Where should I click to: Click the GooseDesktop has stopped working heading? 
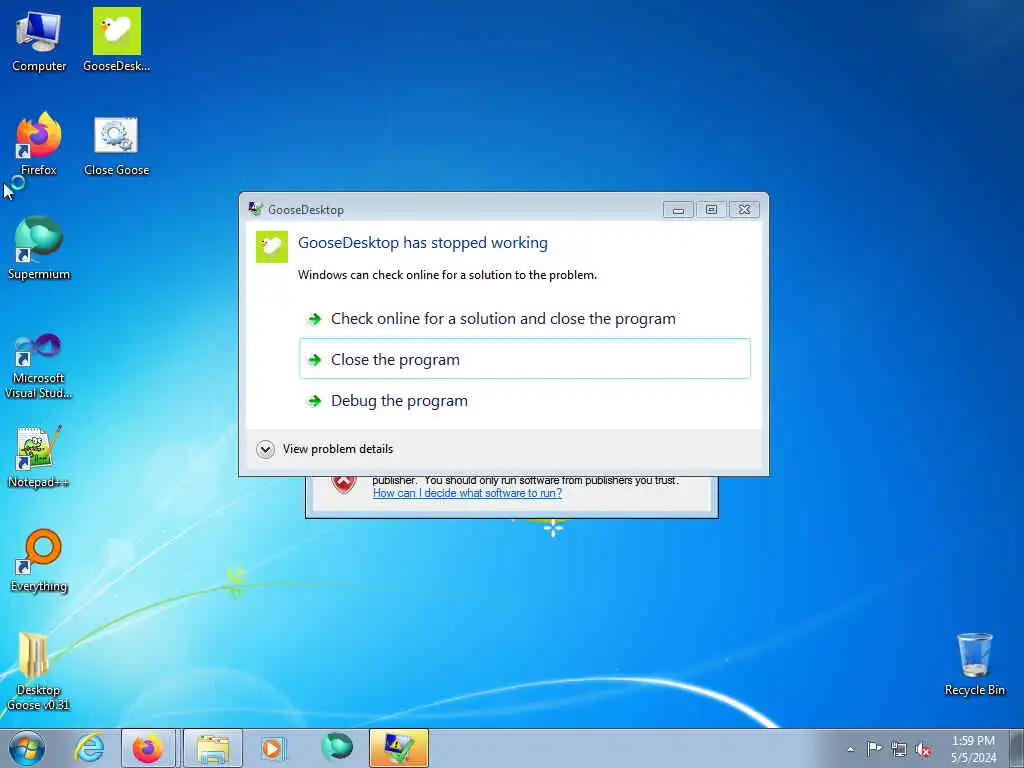[423, 243]
